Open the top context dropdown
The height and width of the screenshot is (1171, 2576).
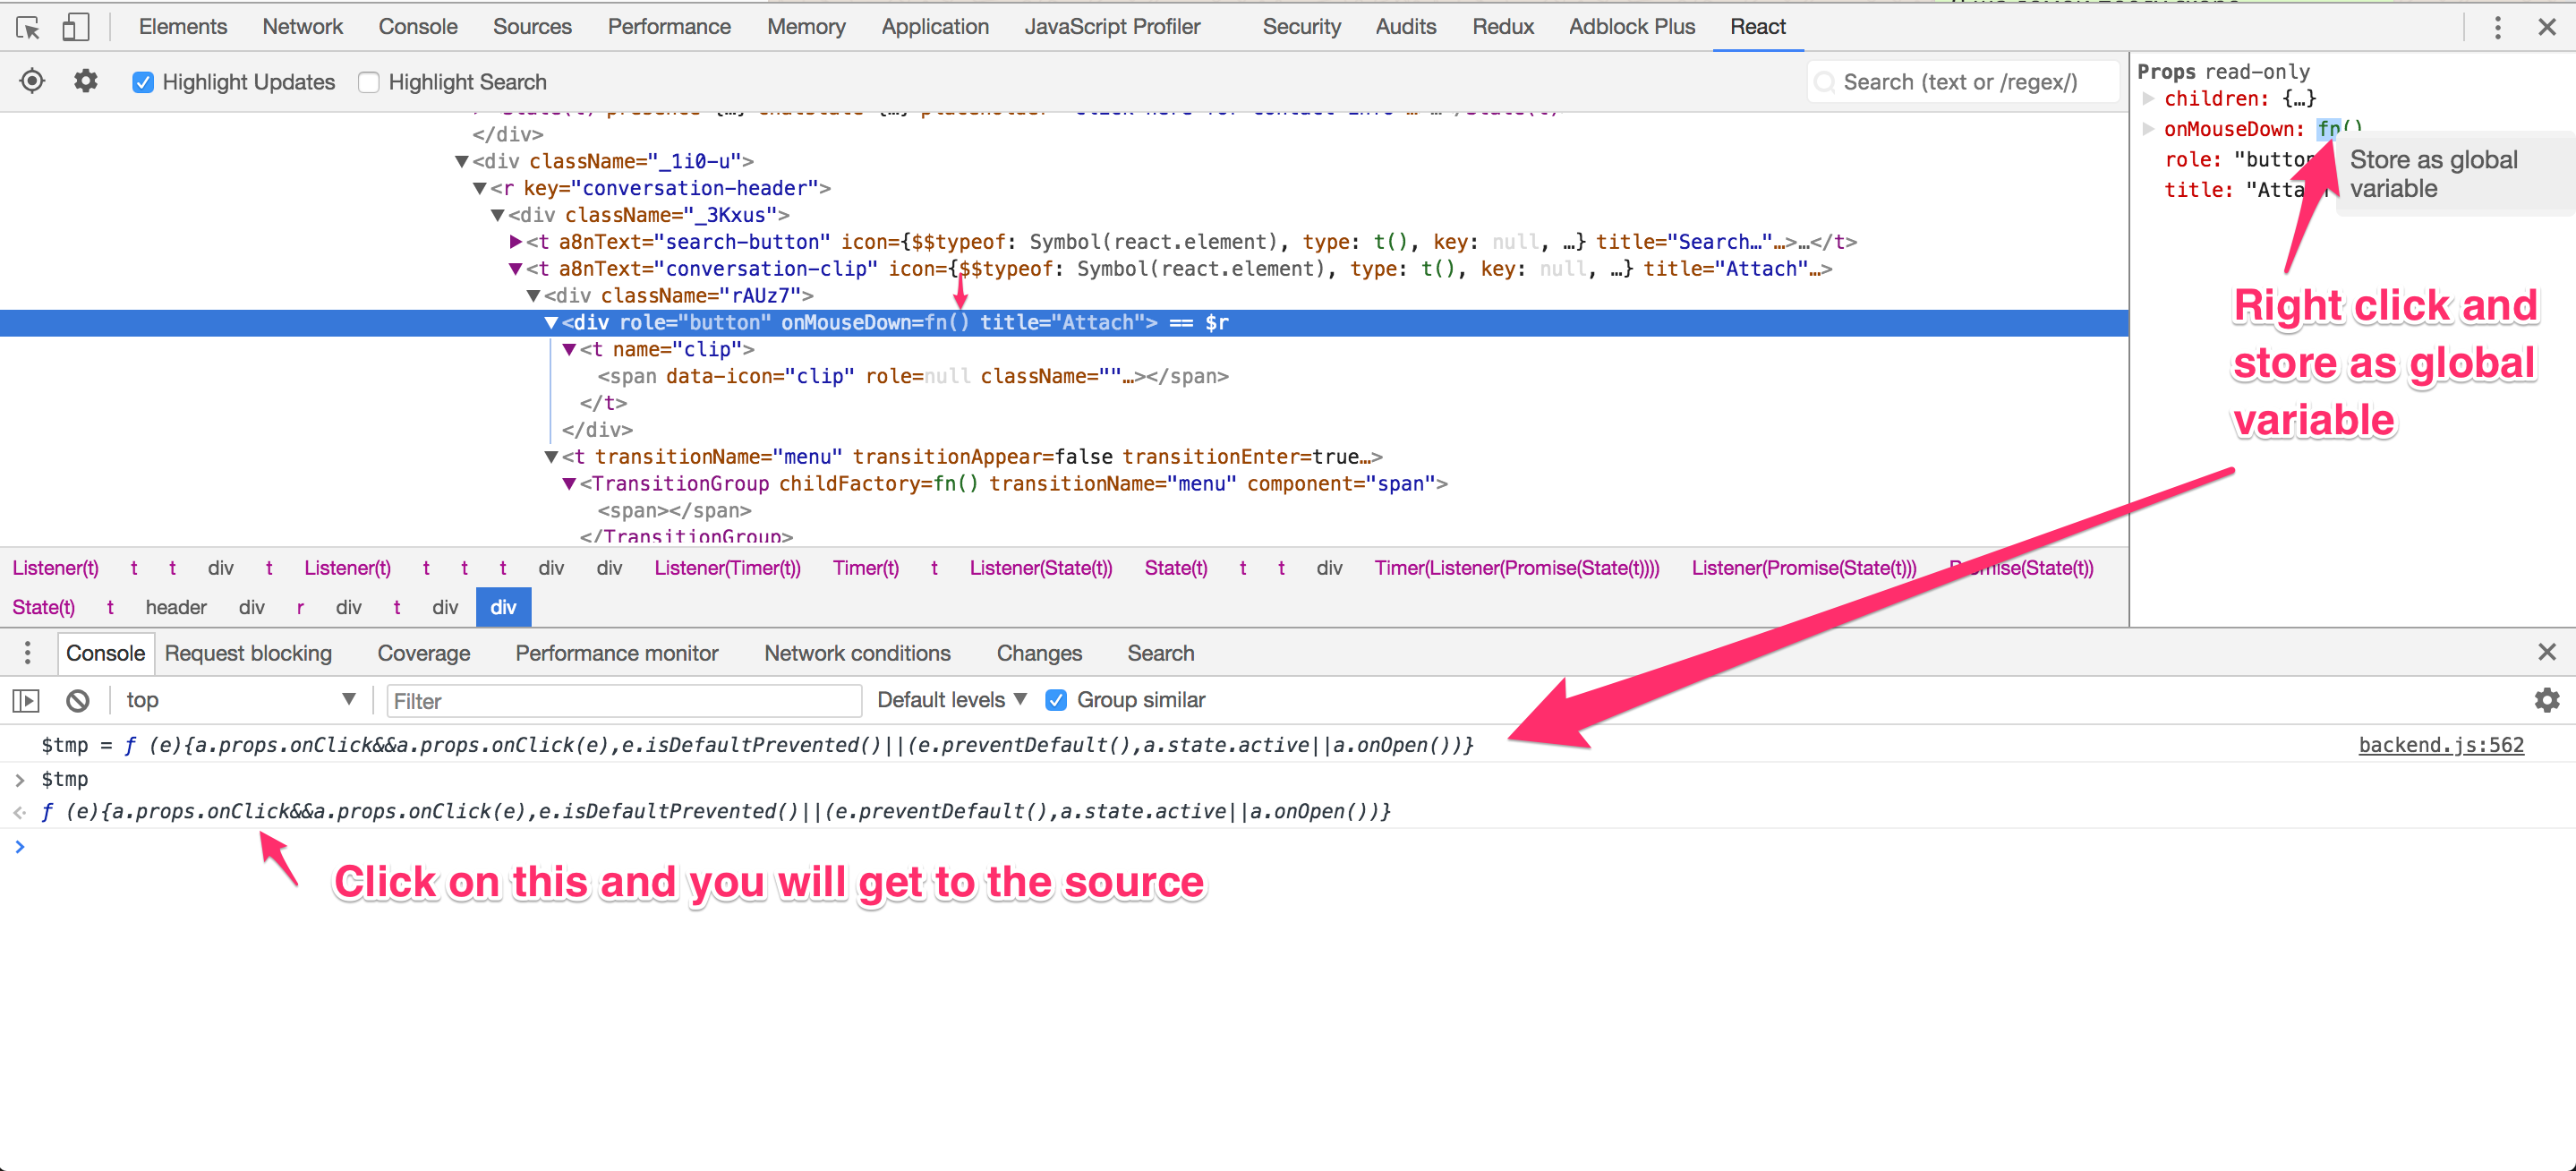point(240,700)
